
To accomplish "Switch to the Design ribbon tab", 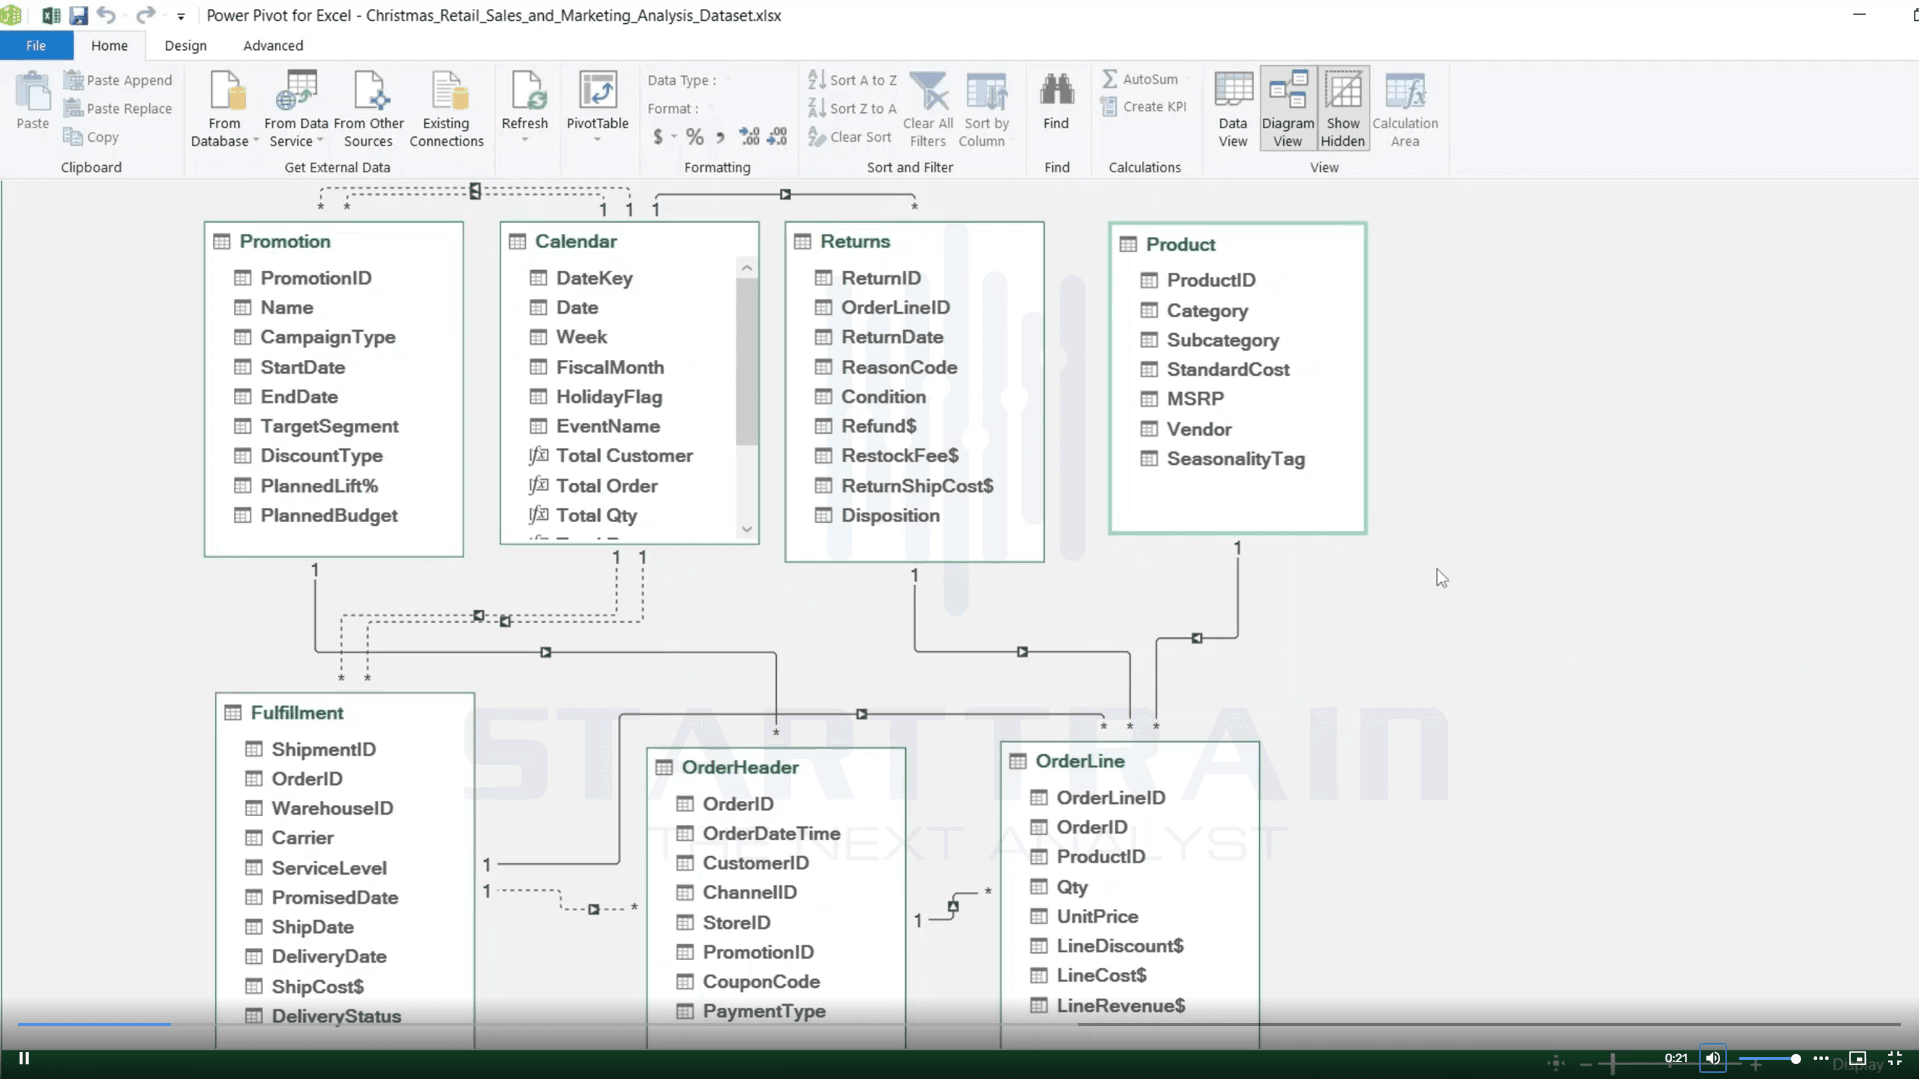I will [x=185, y=46].
